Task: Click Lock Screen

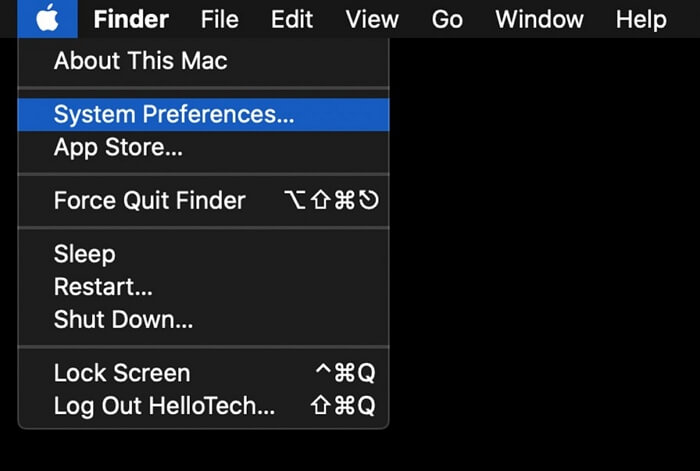Action: tap(122, 373)
